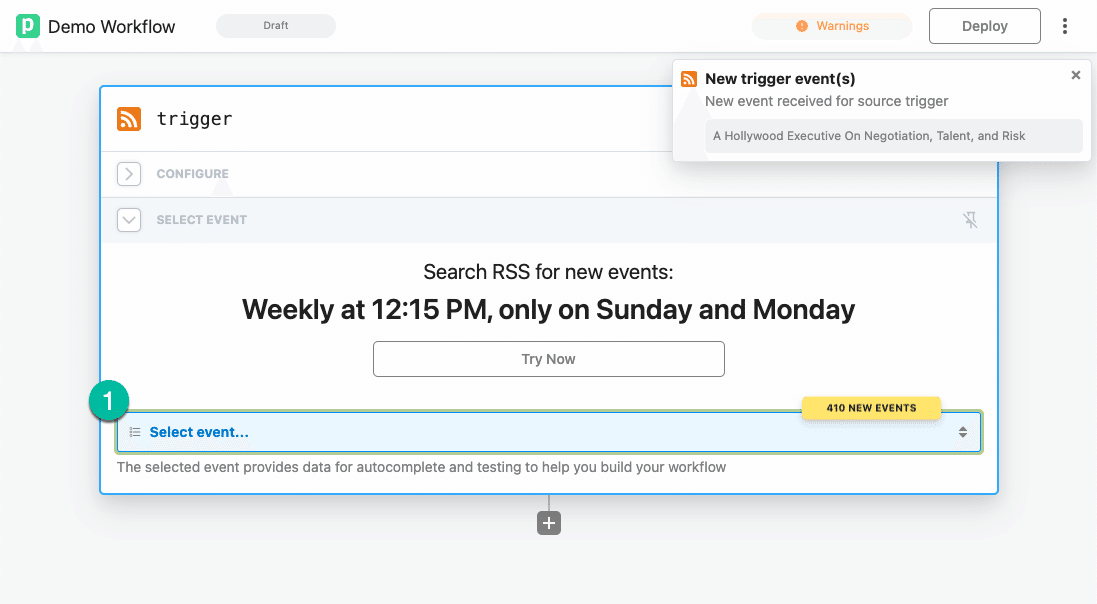Open the Select event dropdown

tap(549, 432)
